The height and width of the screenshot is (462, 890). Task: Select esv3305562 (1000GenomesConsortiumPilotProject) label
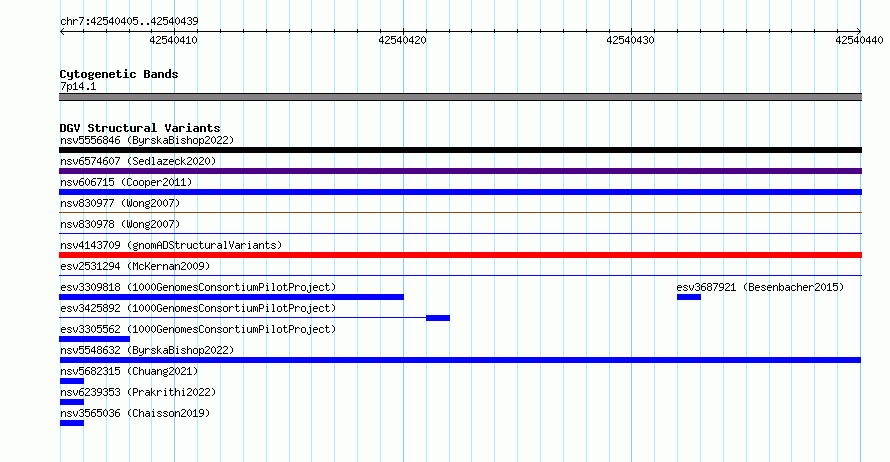pyautogui.click(x=198, y=329)
